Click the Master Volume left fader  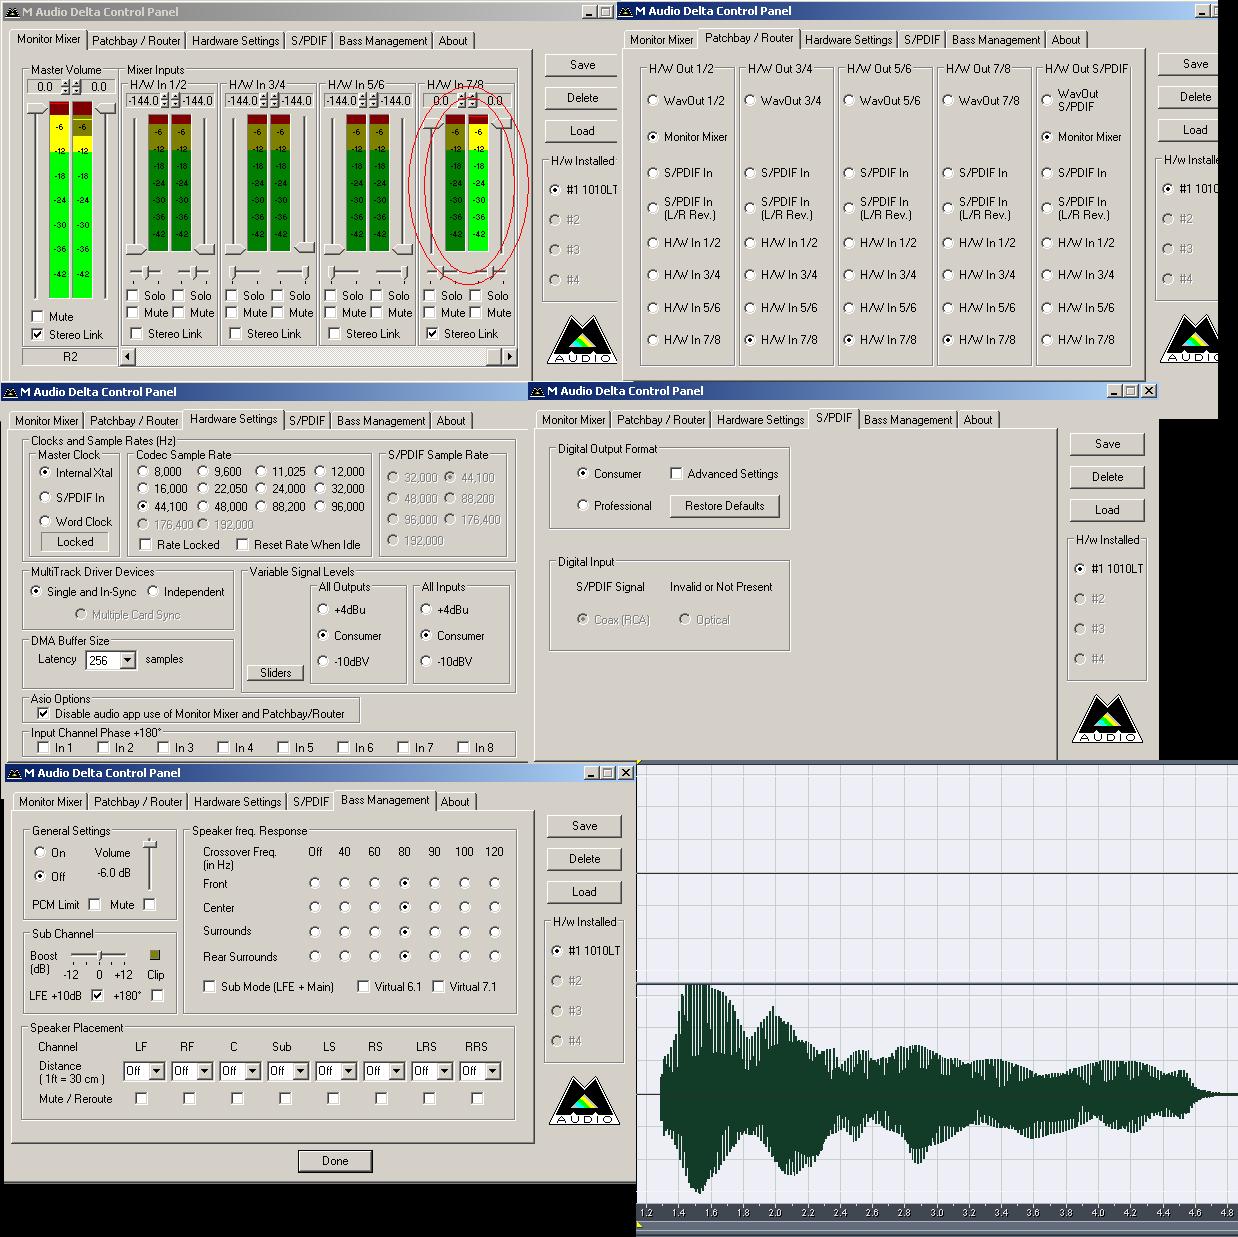(x=38, y=108)
